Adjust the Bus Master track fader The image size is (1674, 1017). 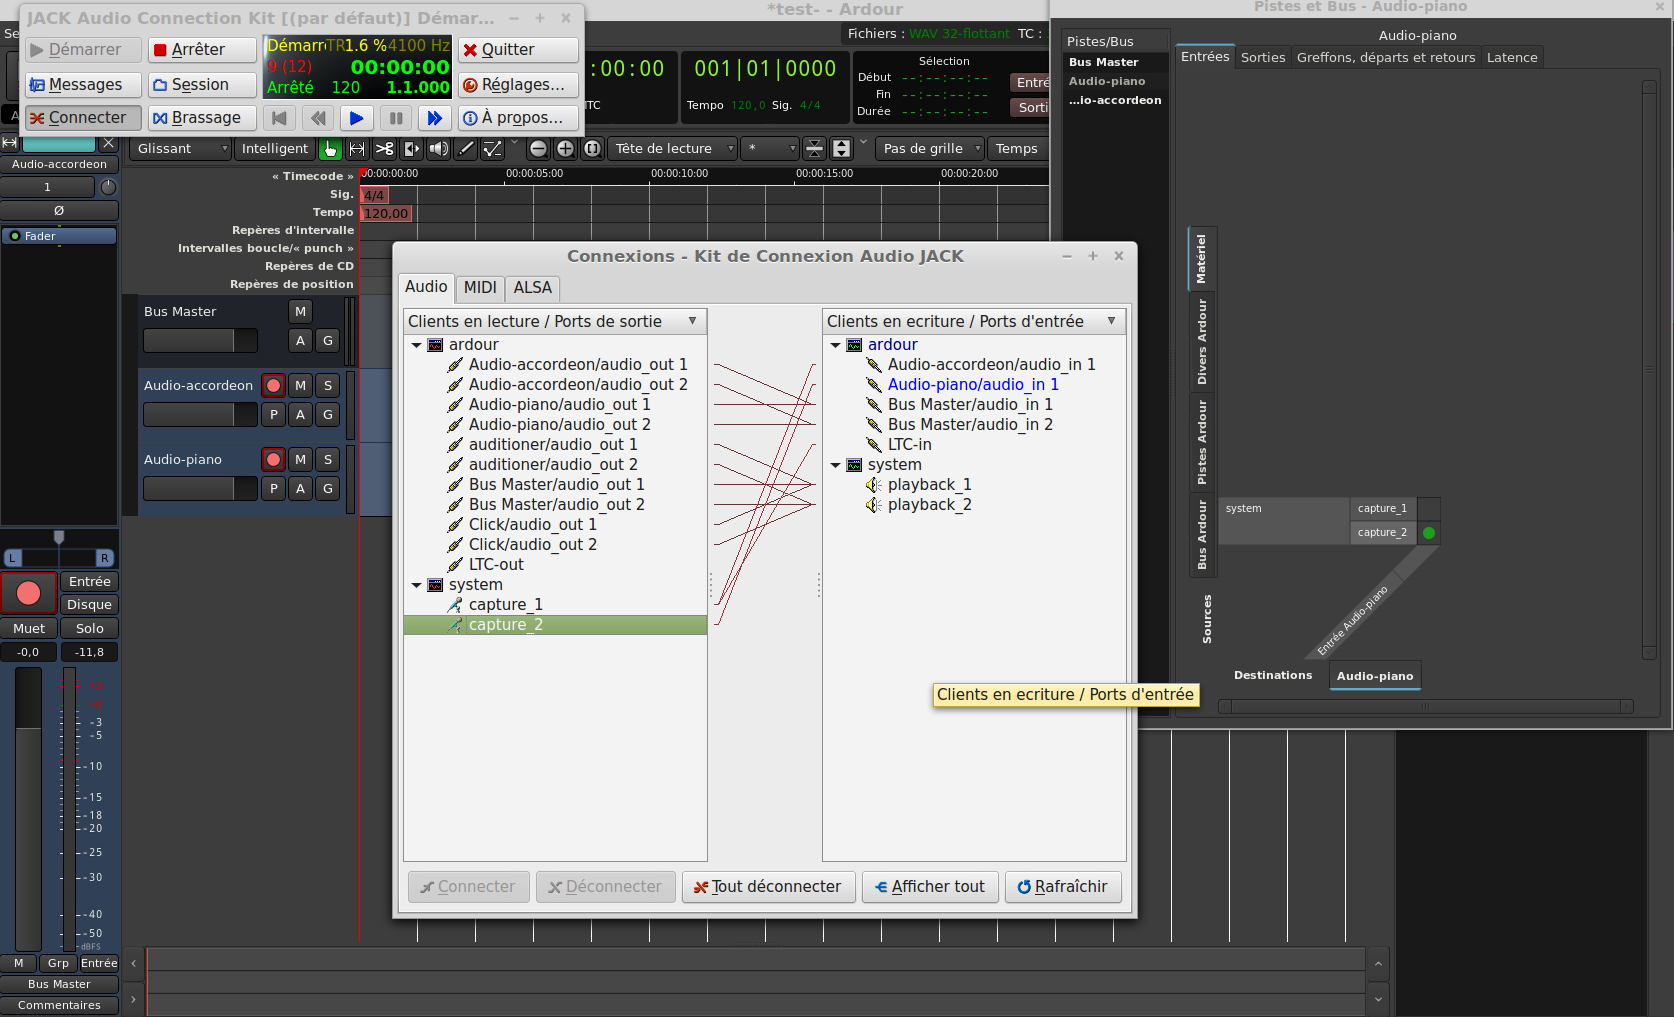click(200, 341)
